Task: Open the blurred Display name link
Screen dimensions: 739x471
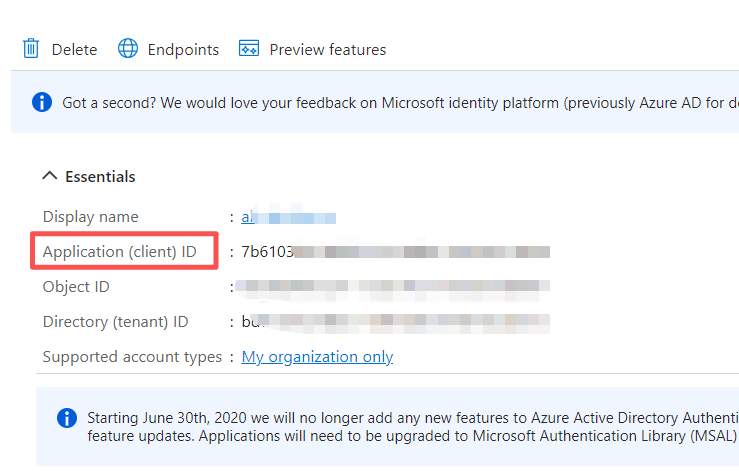Action: [x=288, y=217]
